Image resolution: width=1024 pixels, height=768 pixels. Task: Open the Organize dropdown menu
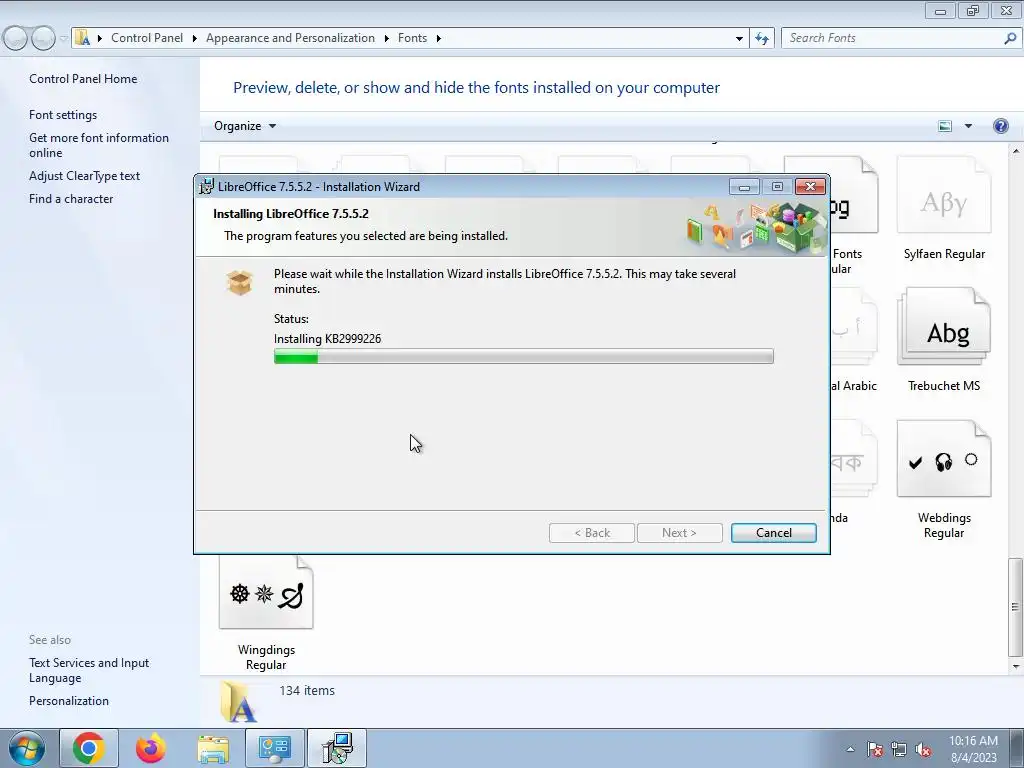coord(245,126)
